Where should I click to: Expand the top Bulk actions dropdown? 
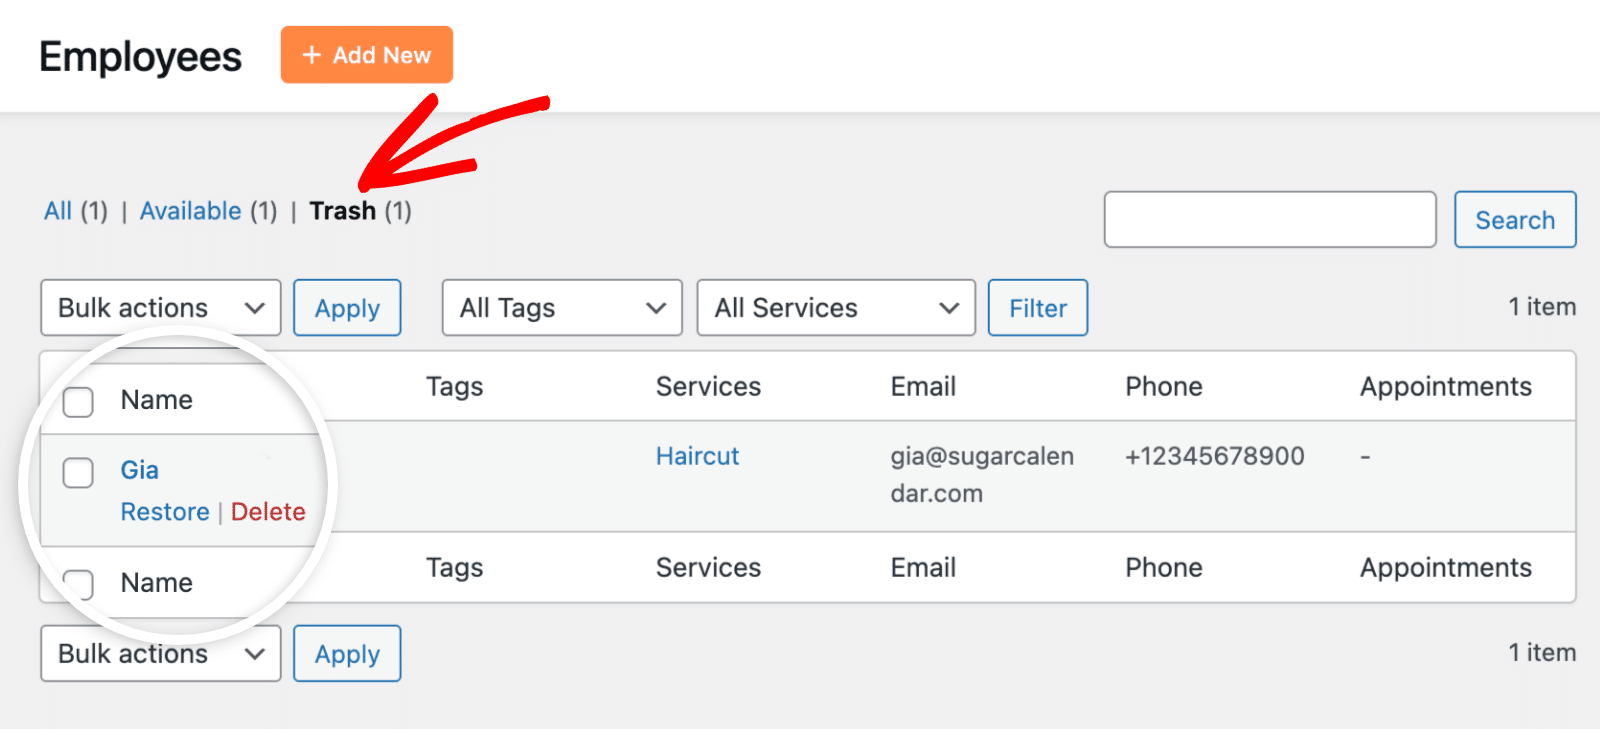point(160,308)
